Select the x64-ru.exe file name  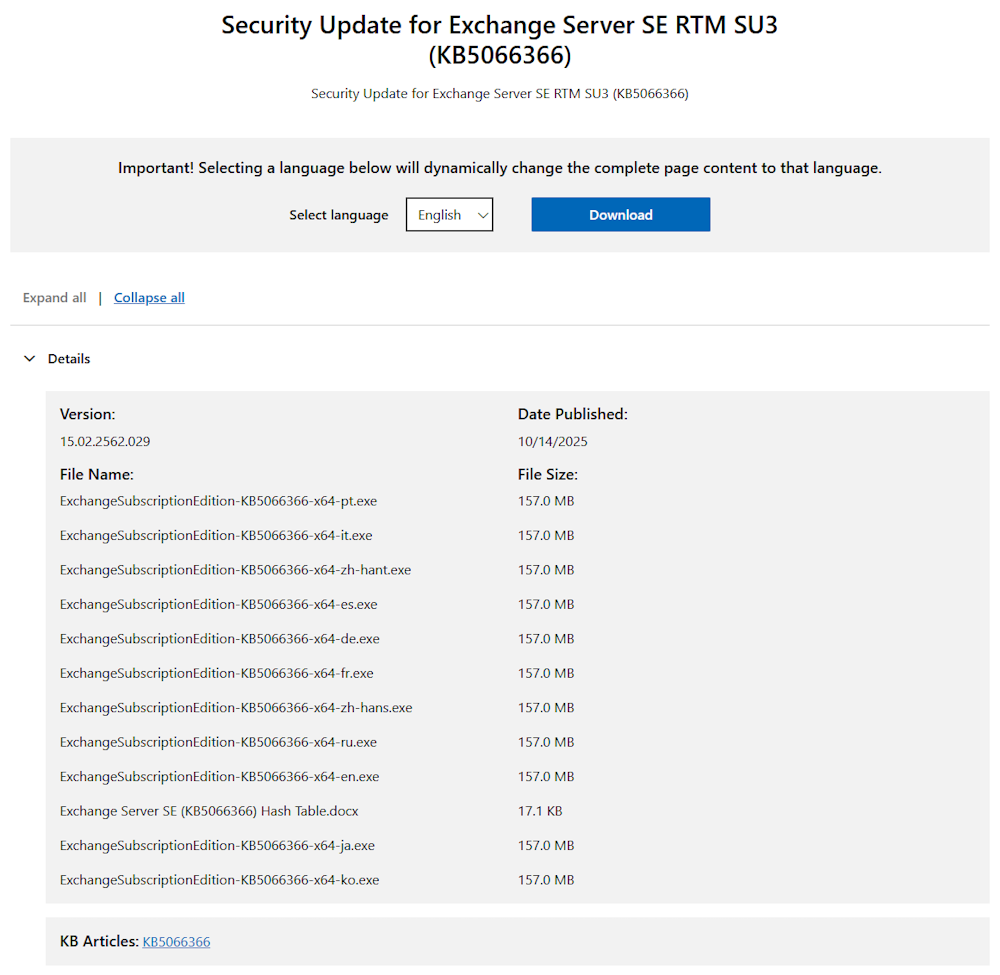[x=218, y=743]
